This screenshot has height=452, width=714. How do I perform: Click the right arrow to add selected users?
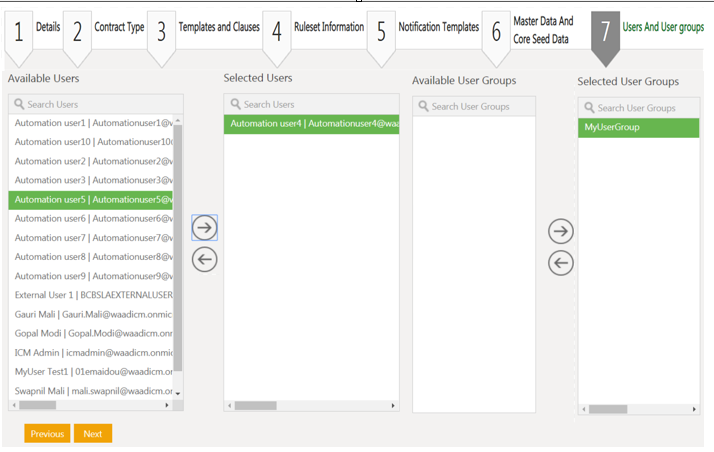tap(204, 228)
